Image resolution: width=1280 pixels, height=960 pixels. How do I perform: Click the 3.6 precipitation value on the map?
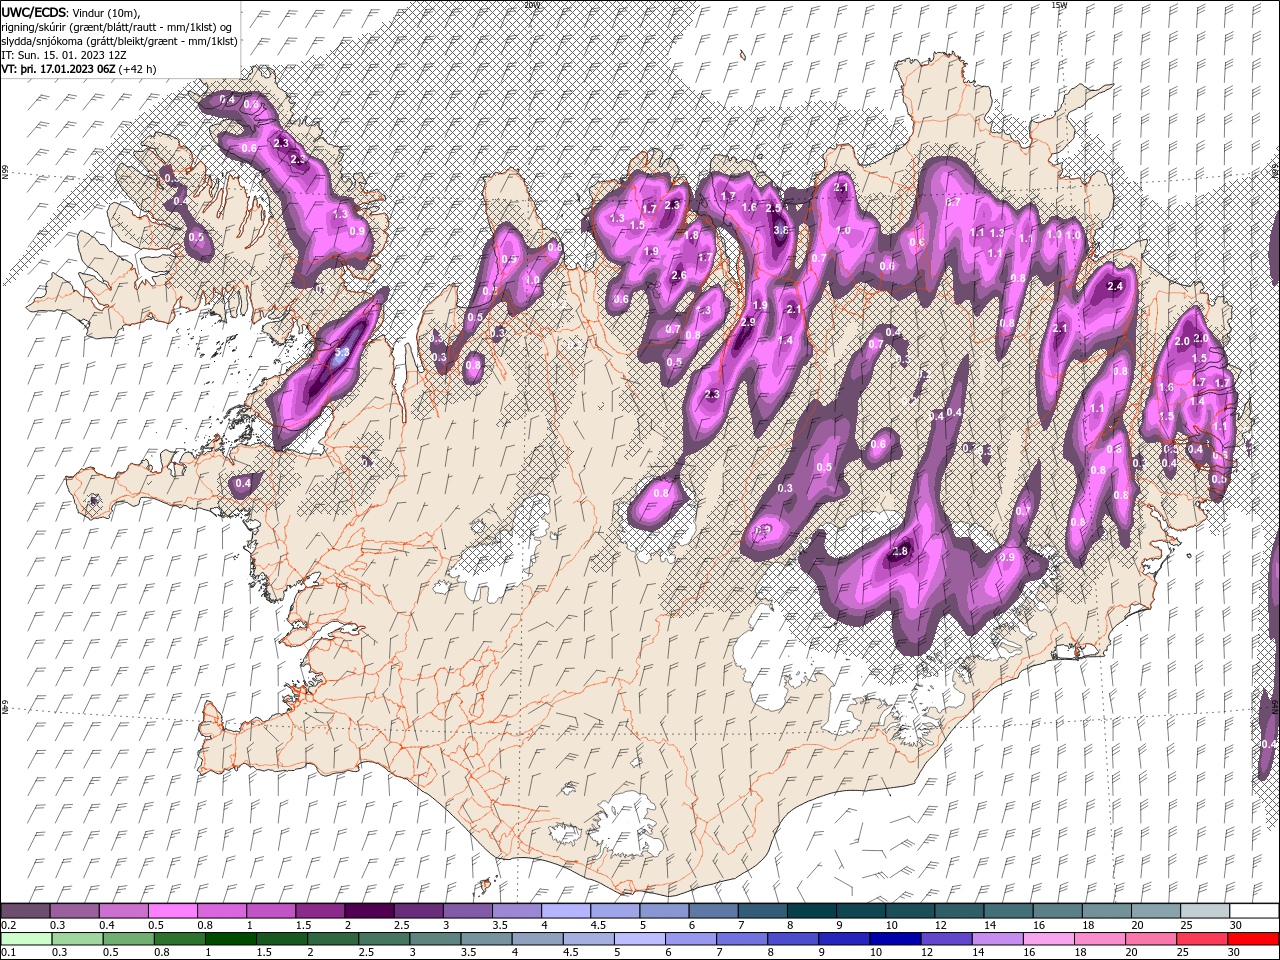[781, 230]
